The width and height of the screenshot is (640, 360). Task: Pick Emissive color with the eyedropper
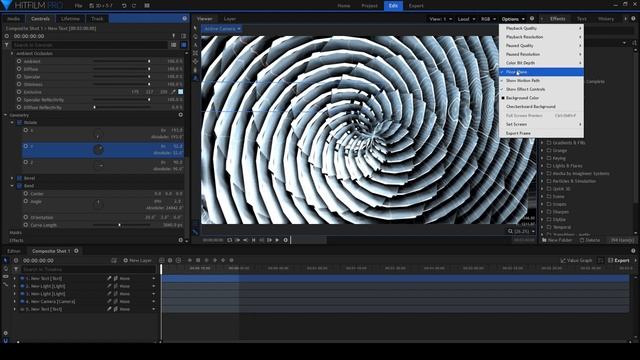coord(173,92)
